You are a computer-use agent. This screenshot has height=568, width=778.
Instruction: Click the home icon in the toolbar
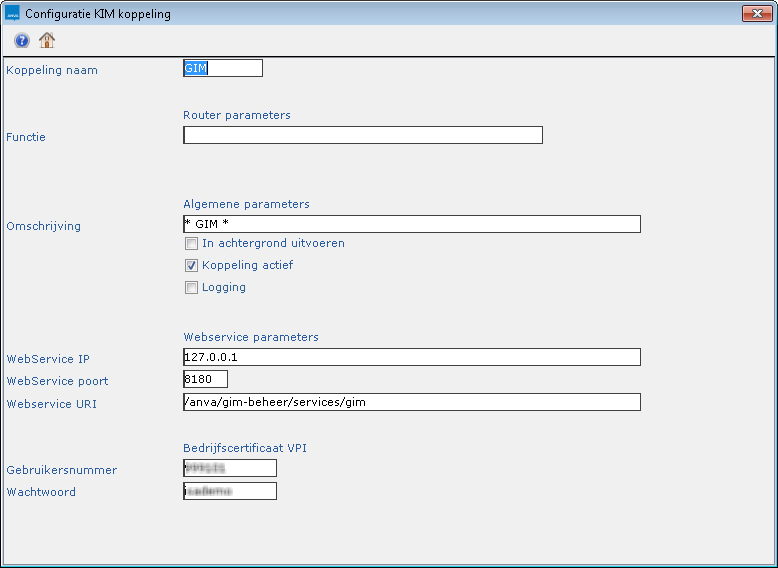tap(47, 41)
